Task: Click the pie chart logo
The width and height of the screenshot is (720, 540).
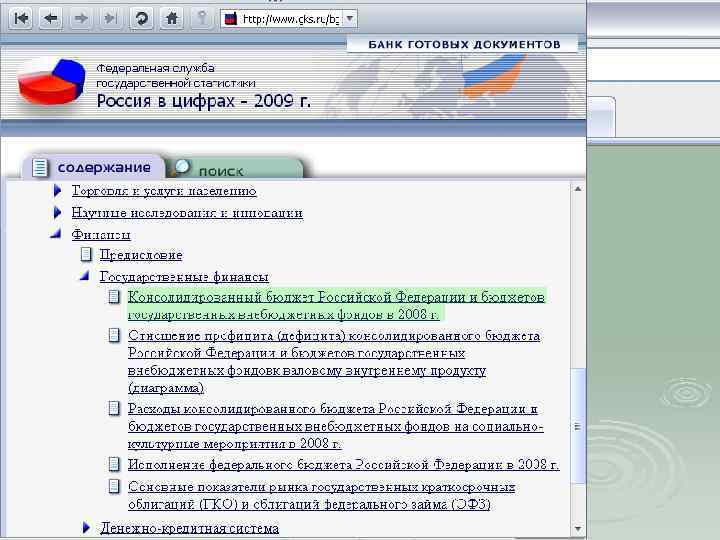Action: pyautogui.click(x=51, y=82)
